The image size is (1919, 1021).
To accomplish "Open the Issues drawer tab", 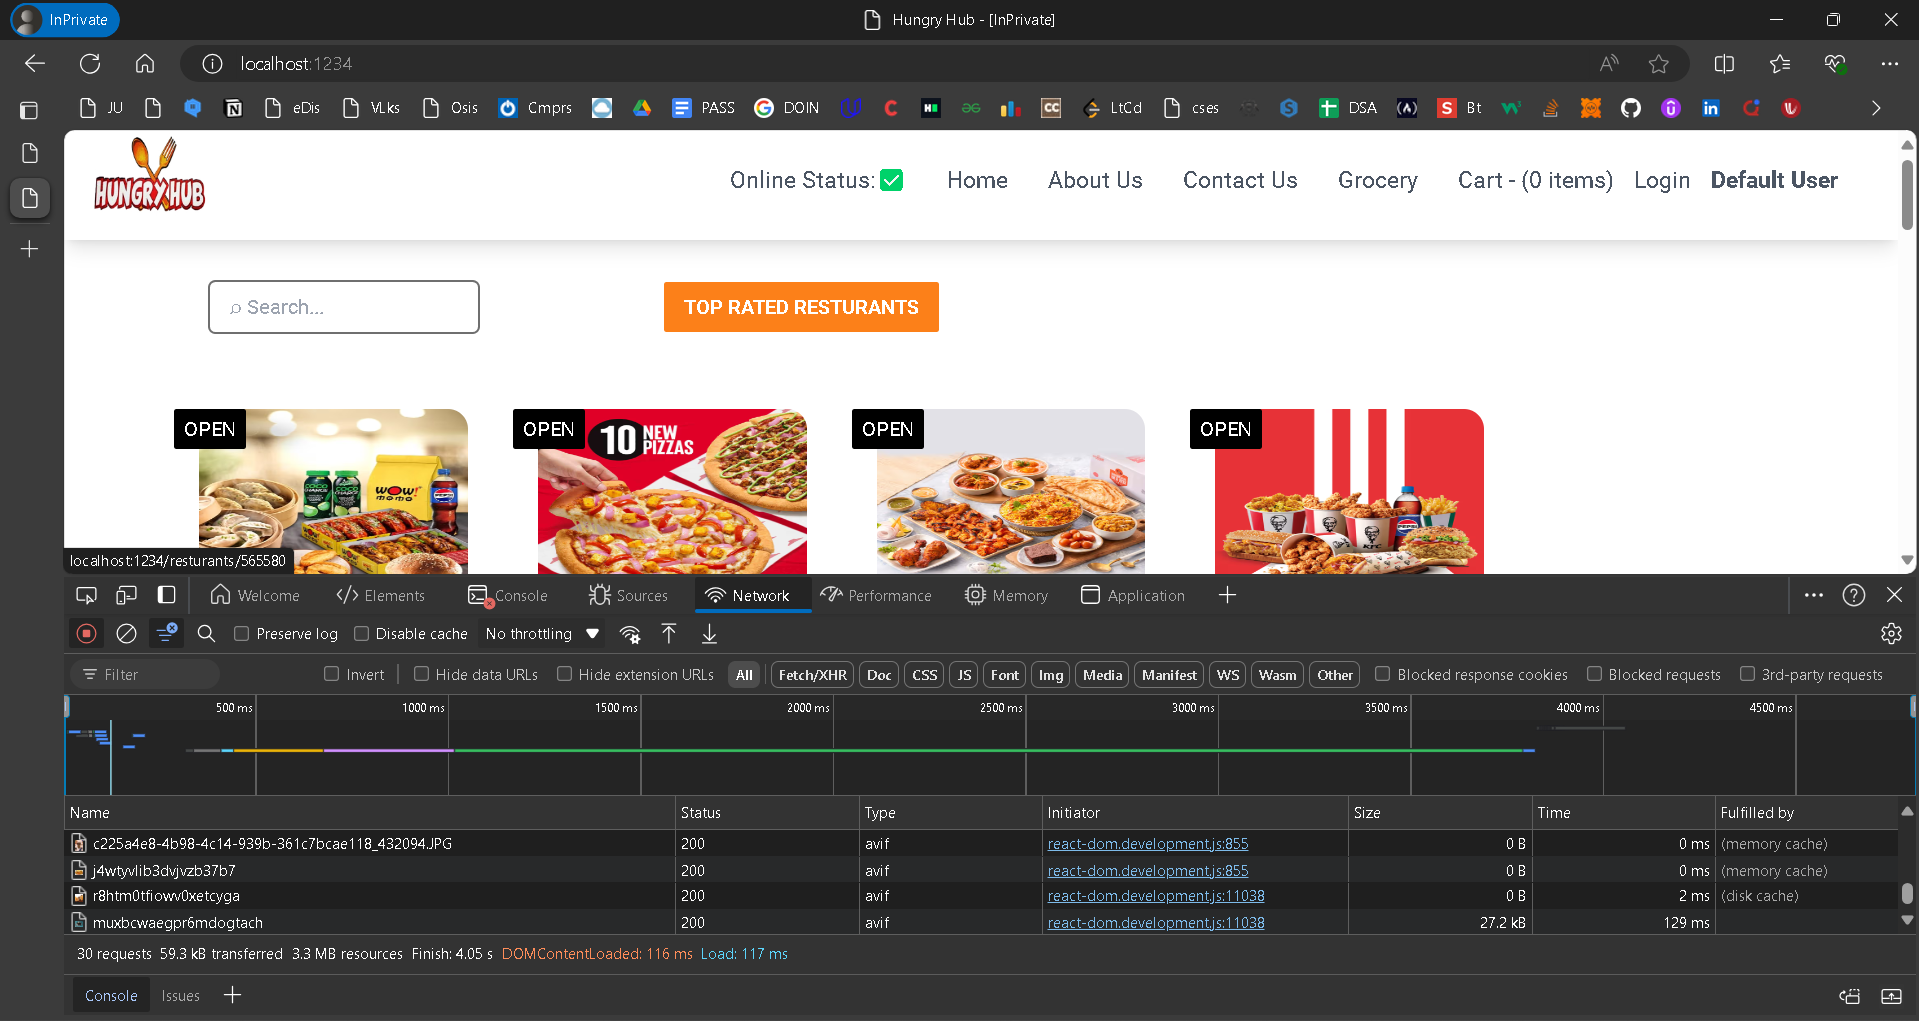I will point(181,996).
